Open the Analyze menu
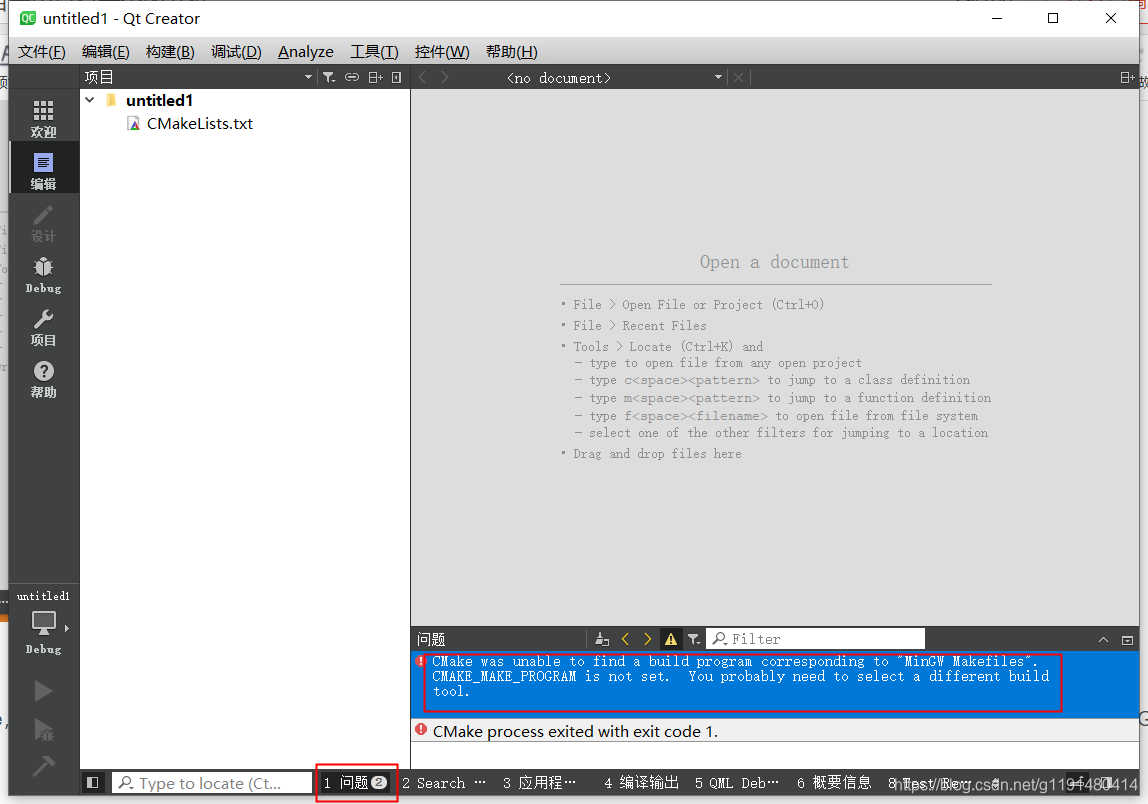 pyautogui.click(x=306, y=52)
